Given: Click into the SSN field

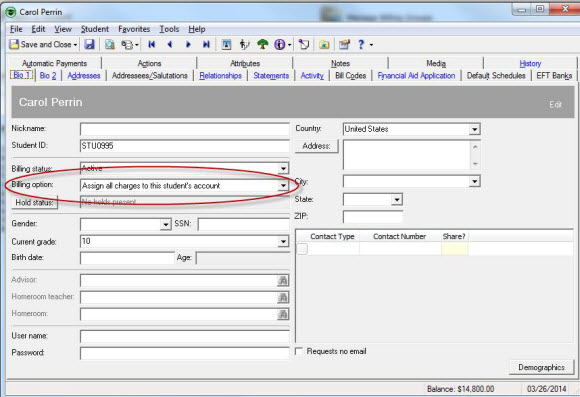Looking at the screenshot, I should tap(243, 224).
